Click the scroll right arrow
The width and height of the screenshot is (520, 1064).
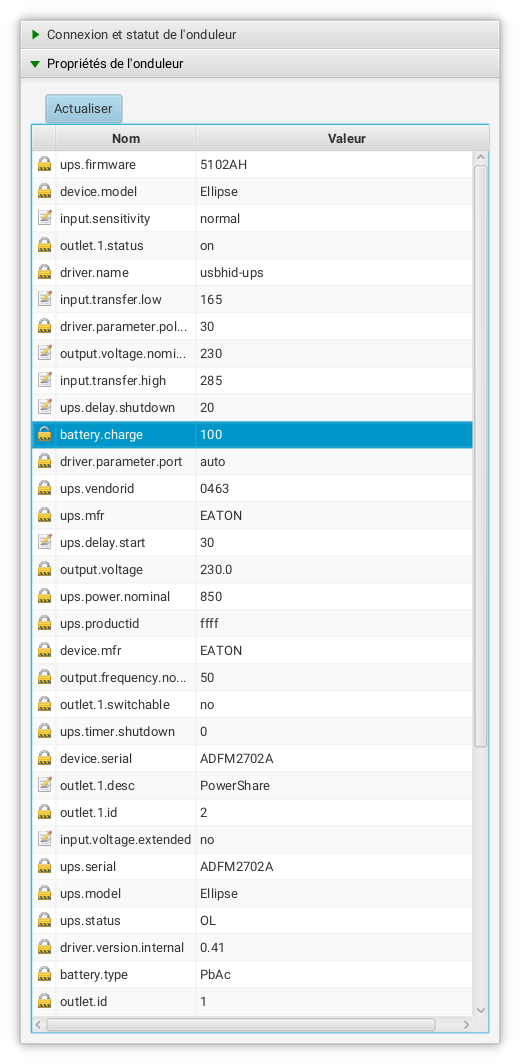(x=466, y=1024)
